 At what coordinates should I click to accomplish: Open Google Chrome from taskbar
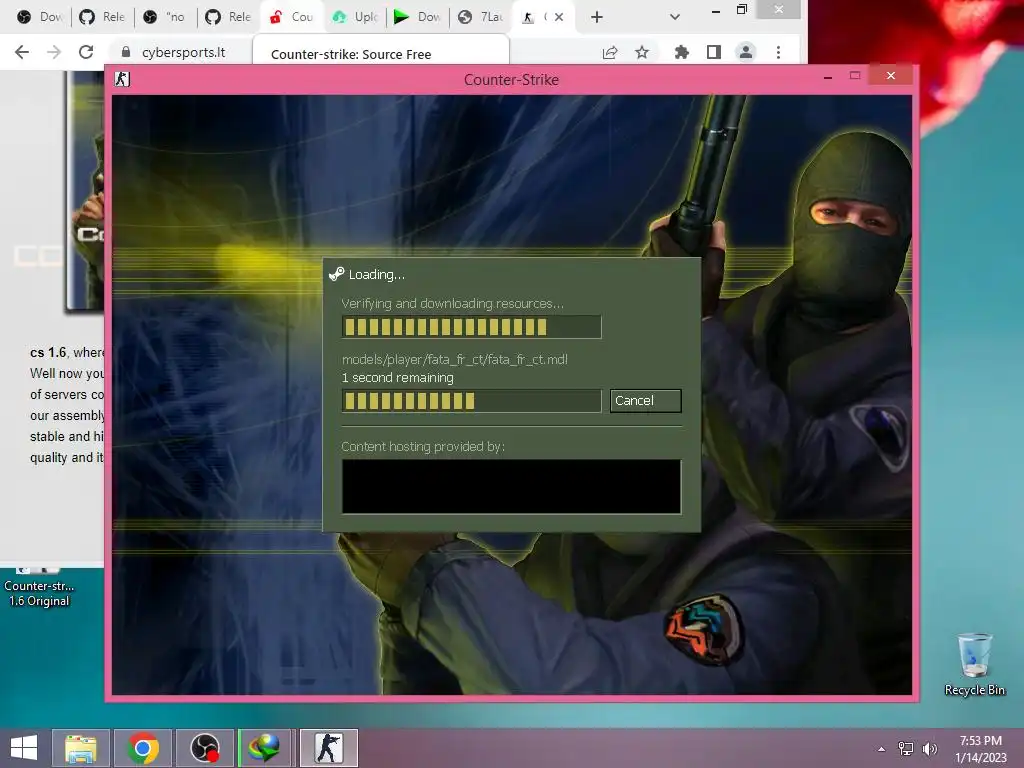[x=143, y=748]
